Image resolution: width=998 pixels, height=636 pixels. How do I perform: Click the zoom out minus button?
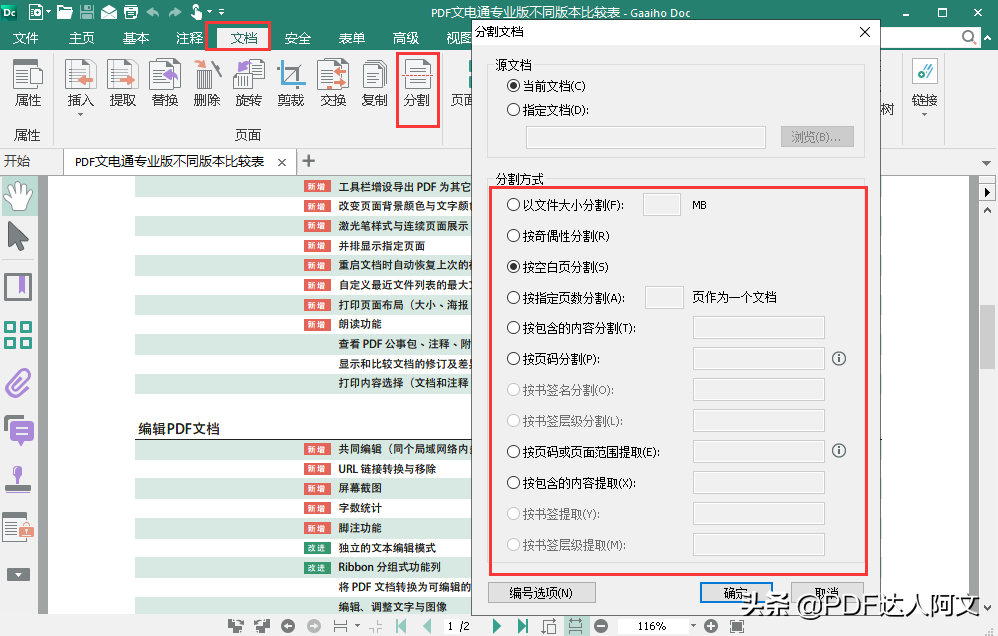pos(601,626)
